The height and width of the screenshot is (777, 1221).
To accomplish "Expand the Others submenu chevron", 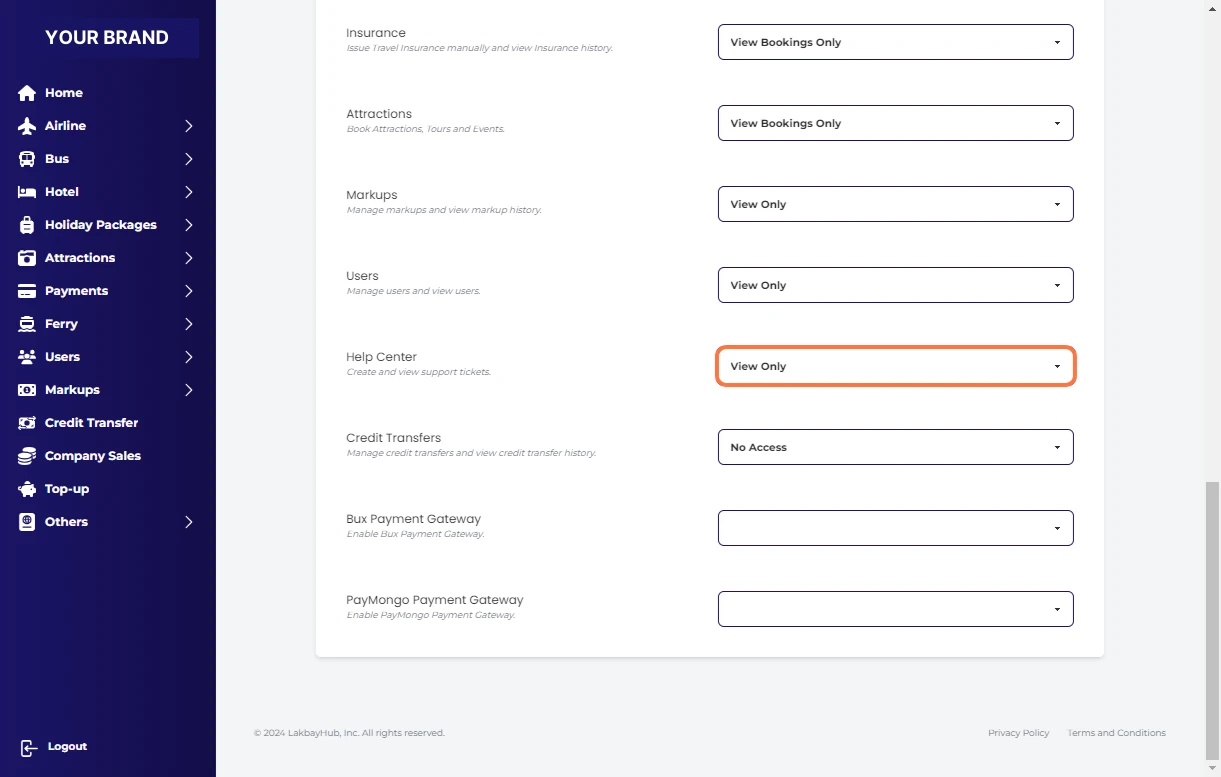I will 188,522.
